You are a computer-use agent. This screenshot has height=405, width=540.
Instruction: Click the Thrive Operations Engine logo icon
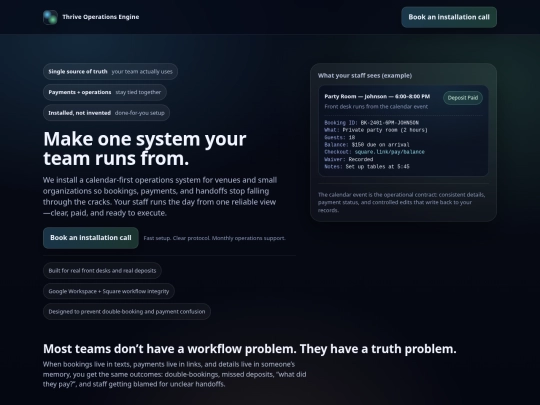tap(50, 17)
